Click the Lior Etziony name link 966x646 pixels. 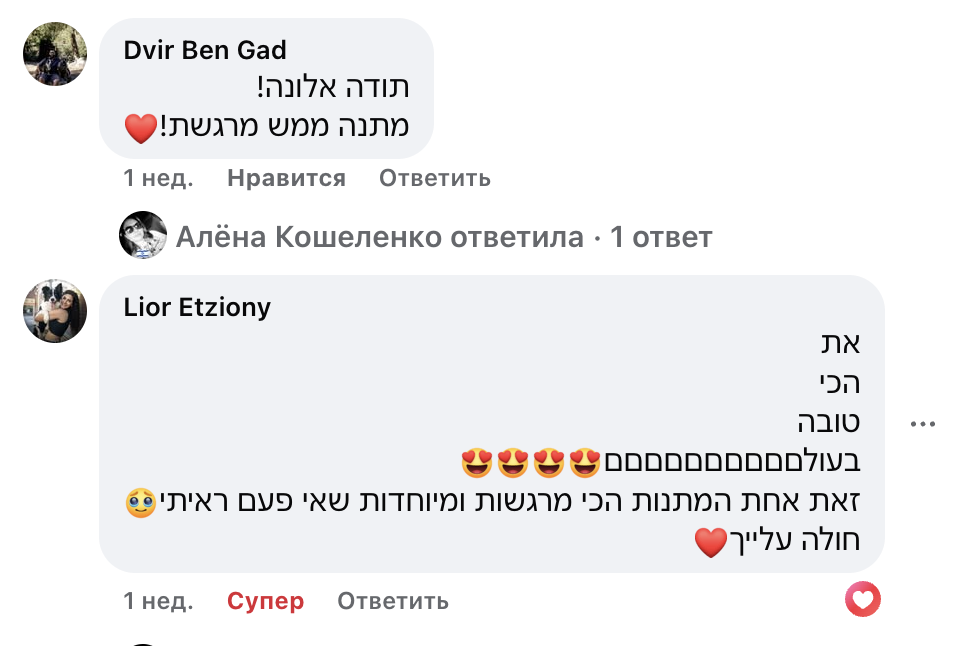click(197, 307)
